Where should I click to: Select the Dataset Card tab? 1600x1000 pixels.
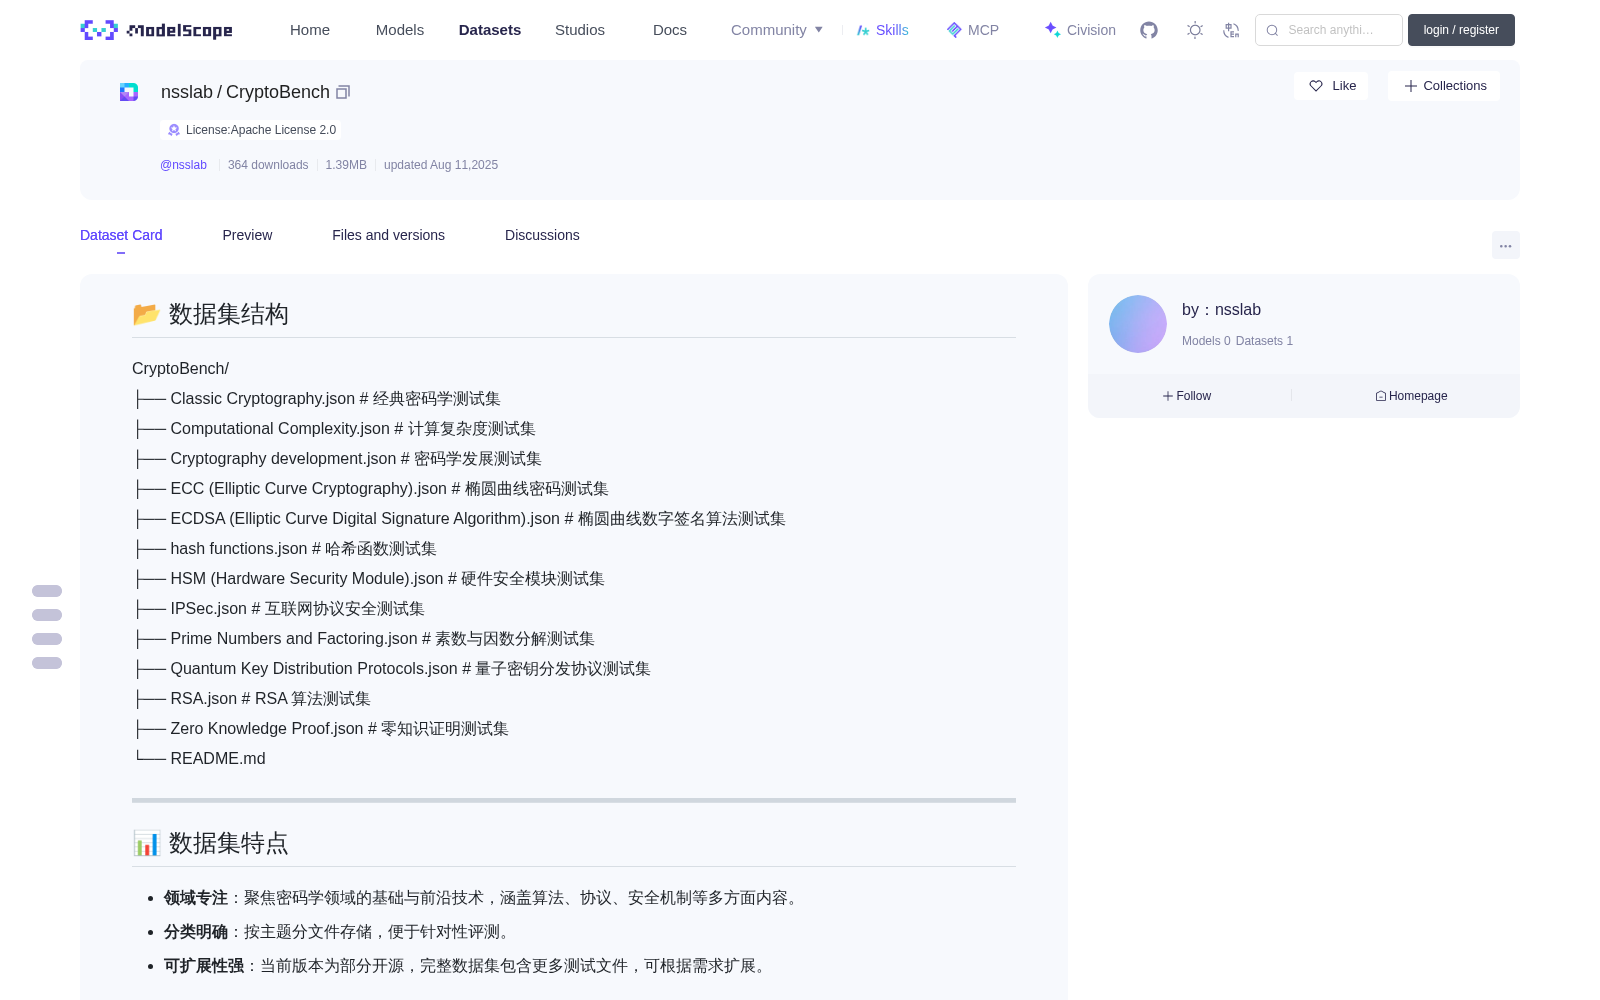(121, 235)
